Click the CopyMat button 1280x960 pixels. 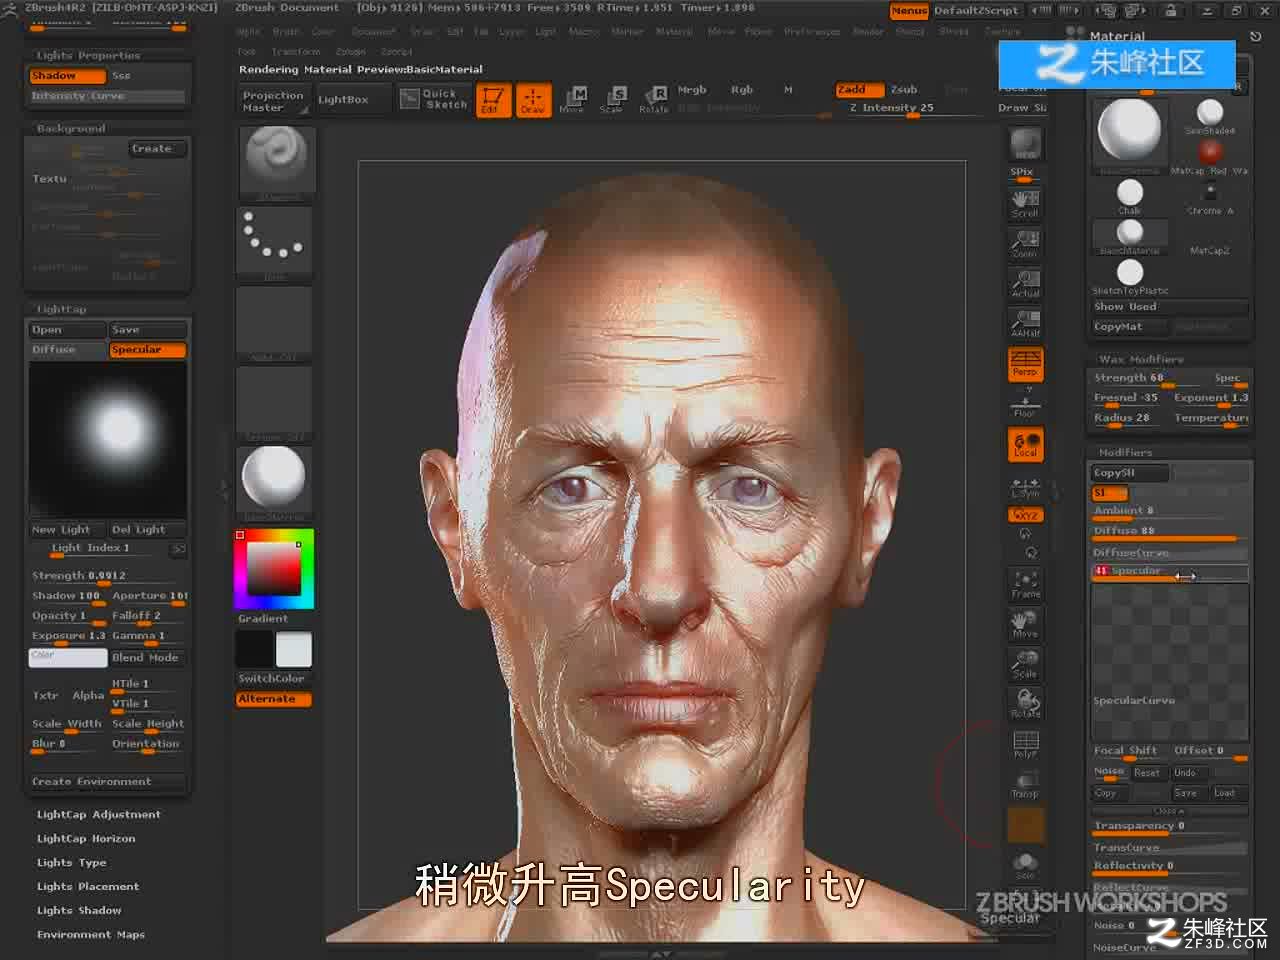click(1129, 327)
